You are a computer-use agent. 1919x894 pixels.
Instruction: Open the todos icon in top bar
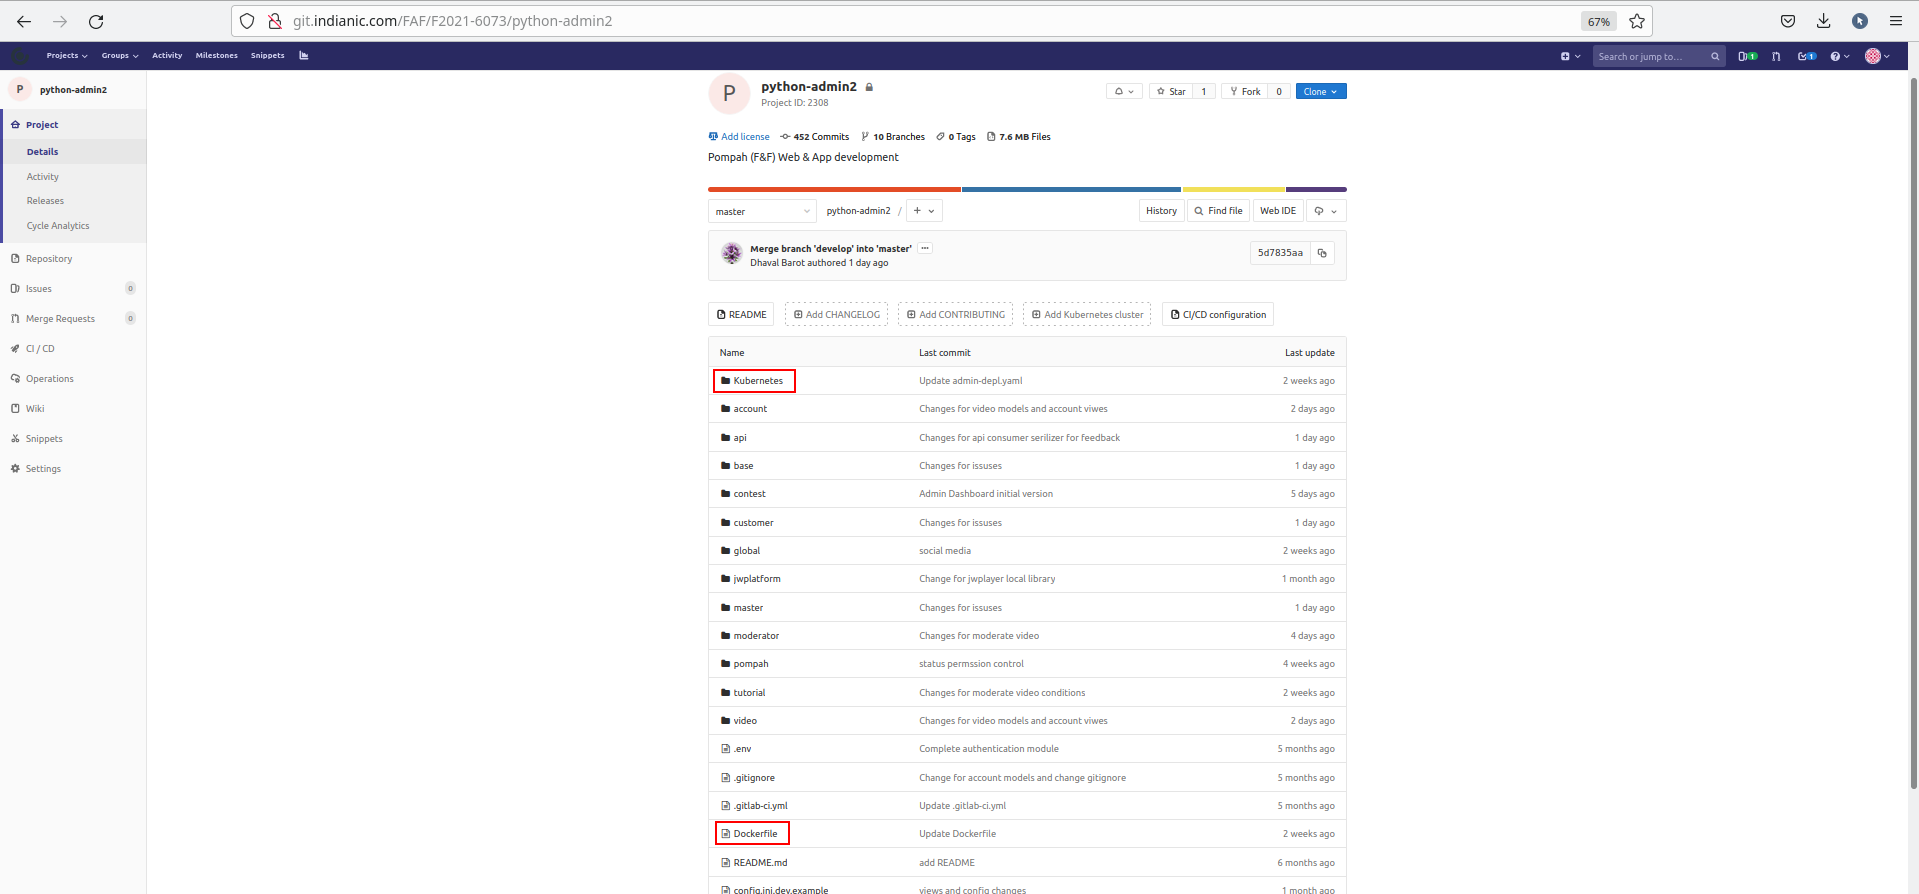(1806, 56)
